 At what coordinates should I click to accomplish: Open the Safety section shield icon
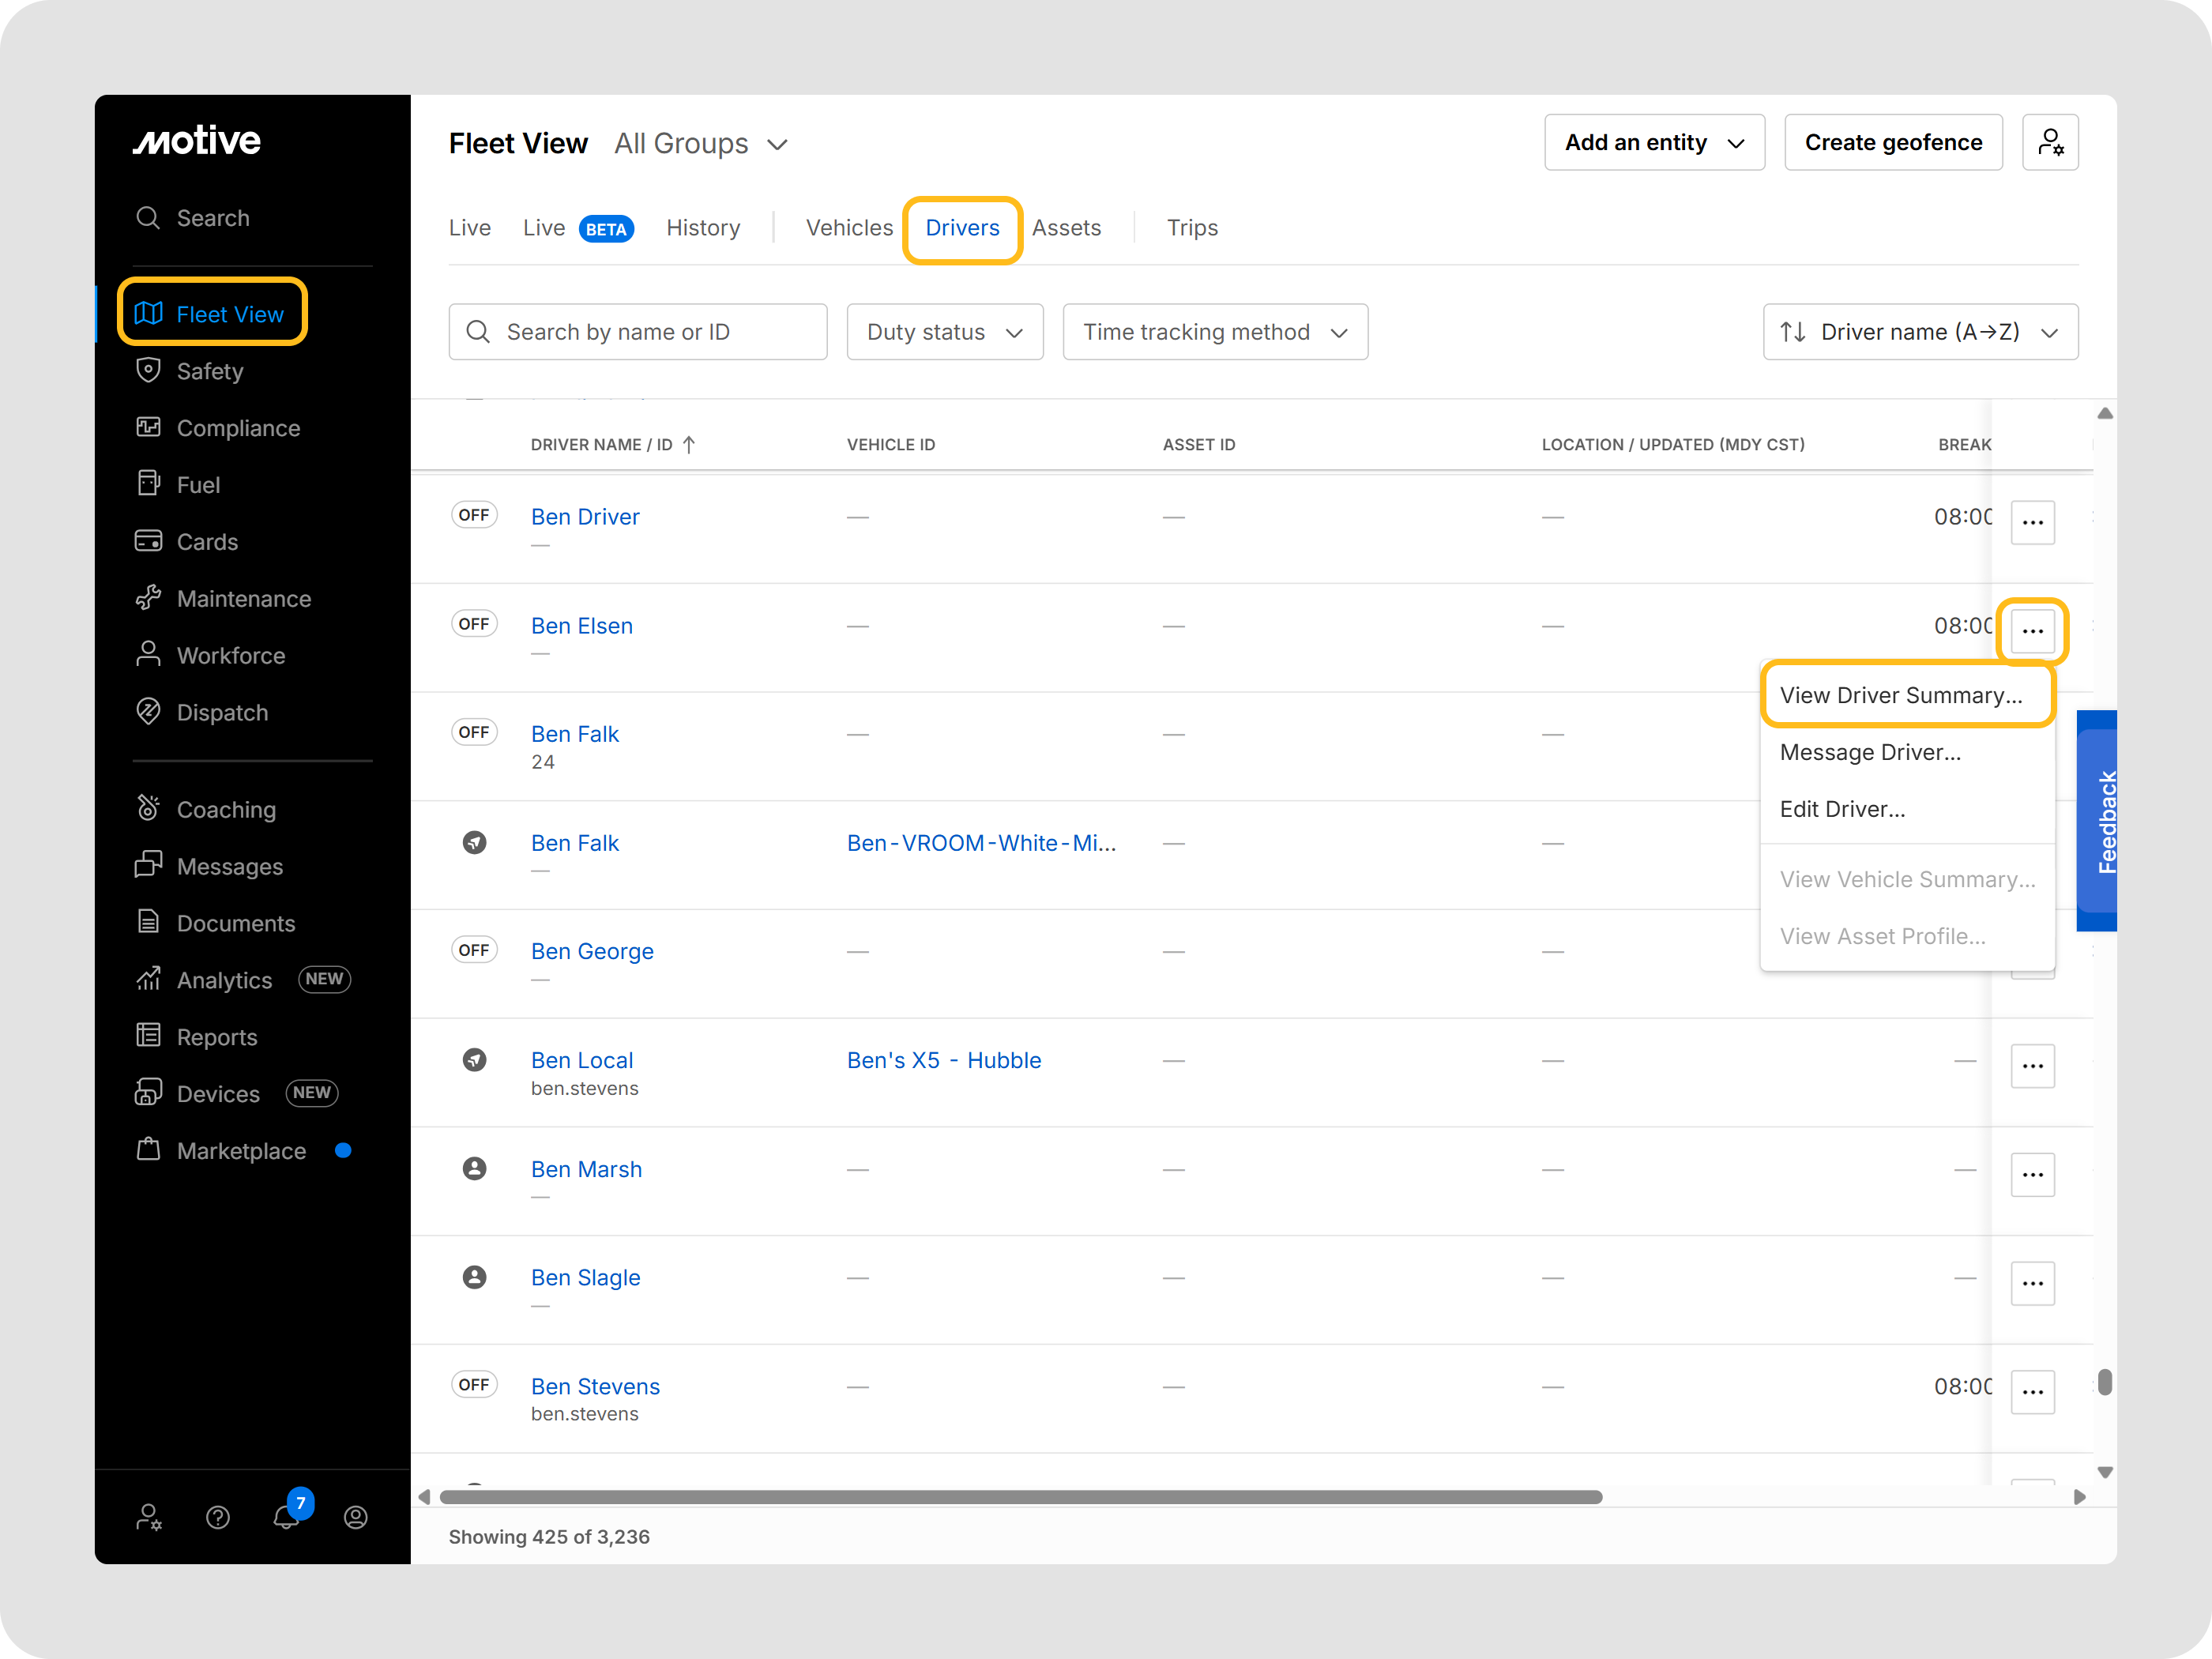[x=148, y=370]
